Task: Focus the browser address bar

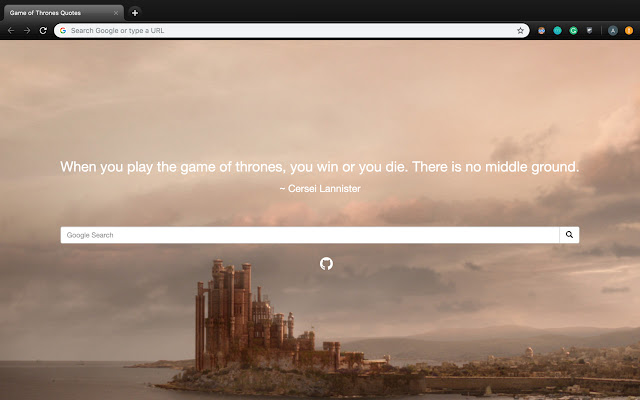Action: 291,31
